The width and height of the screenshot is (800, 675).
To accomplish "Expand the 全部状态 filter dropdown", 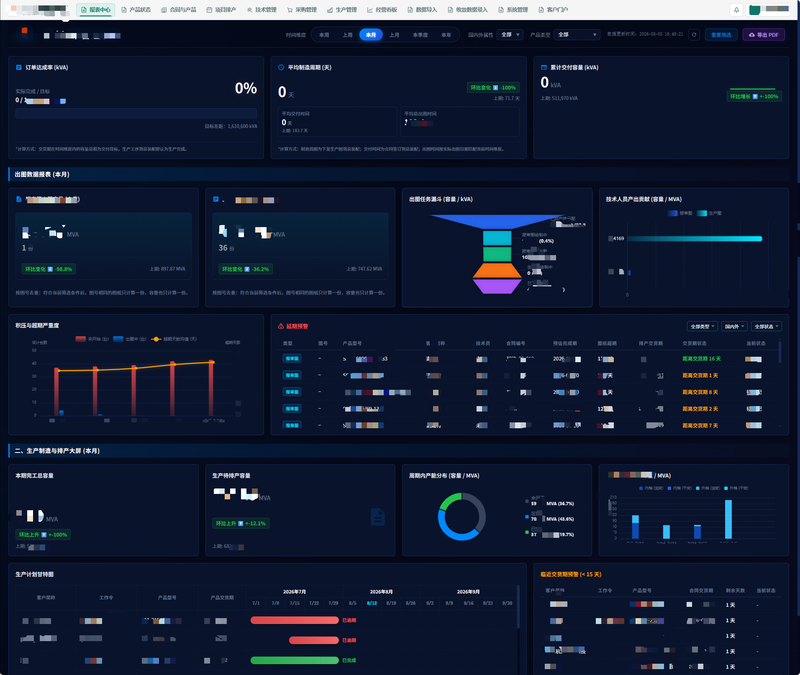I will coord(766,326).
